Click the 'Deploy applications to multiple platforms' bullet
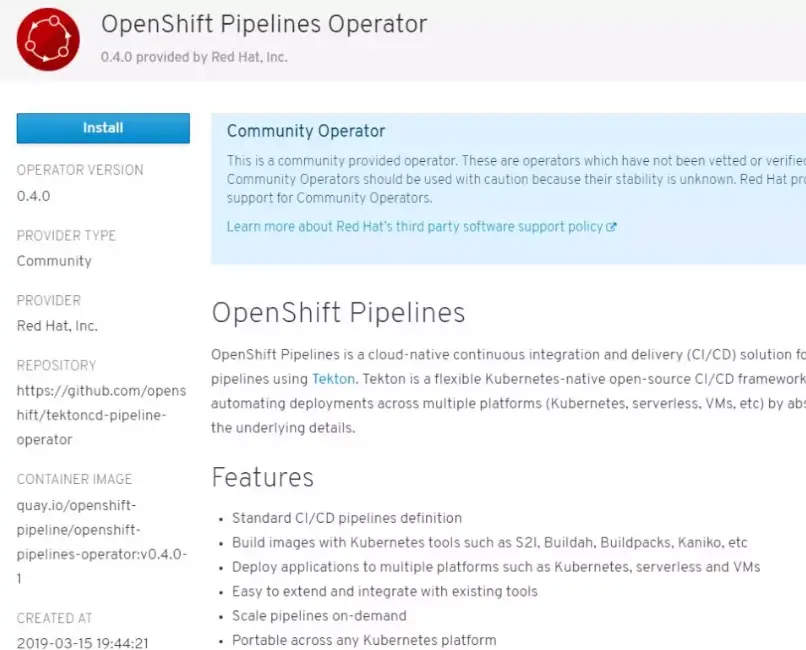 pyautogui.click(x=496, y=567)
